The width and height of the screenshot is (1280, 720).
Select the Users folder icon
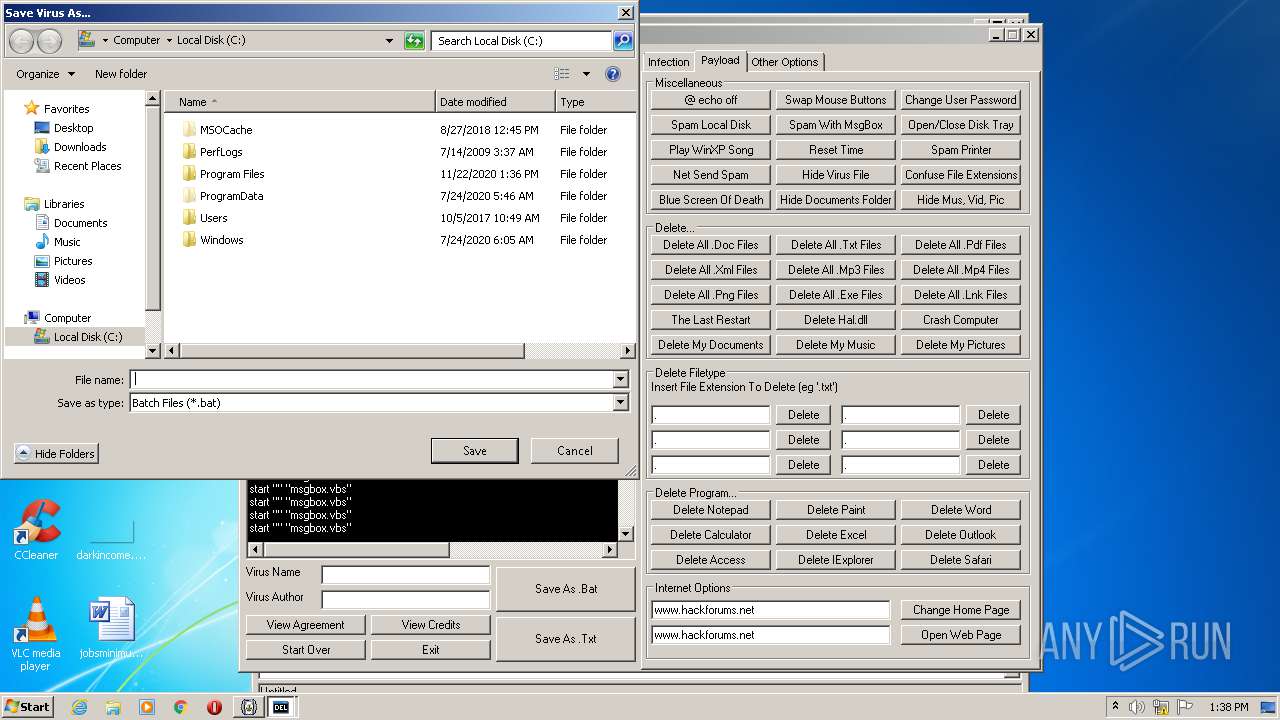[189, 218]
